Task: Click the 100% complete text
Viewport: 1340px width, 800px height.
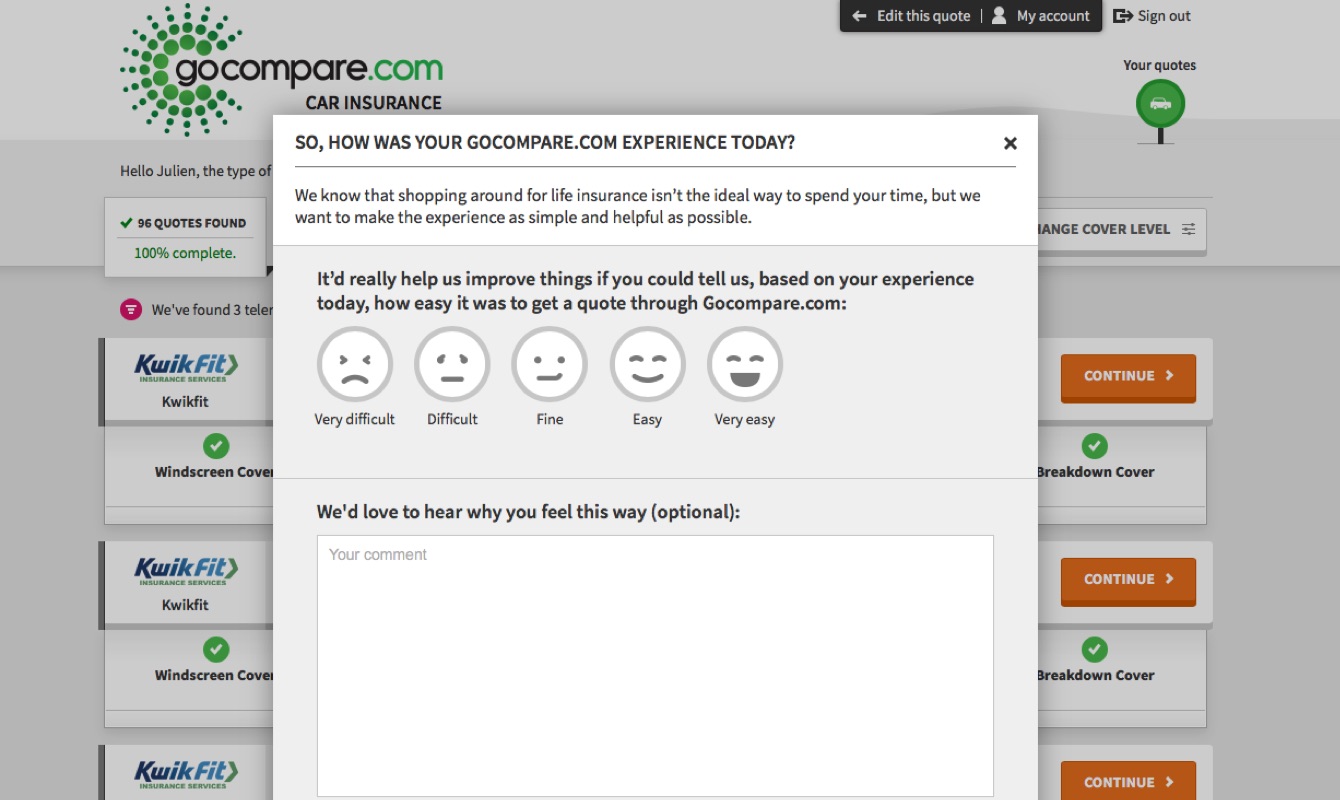Action: 185,253
